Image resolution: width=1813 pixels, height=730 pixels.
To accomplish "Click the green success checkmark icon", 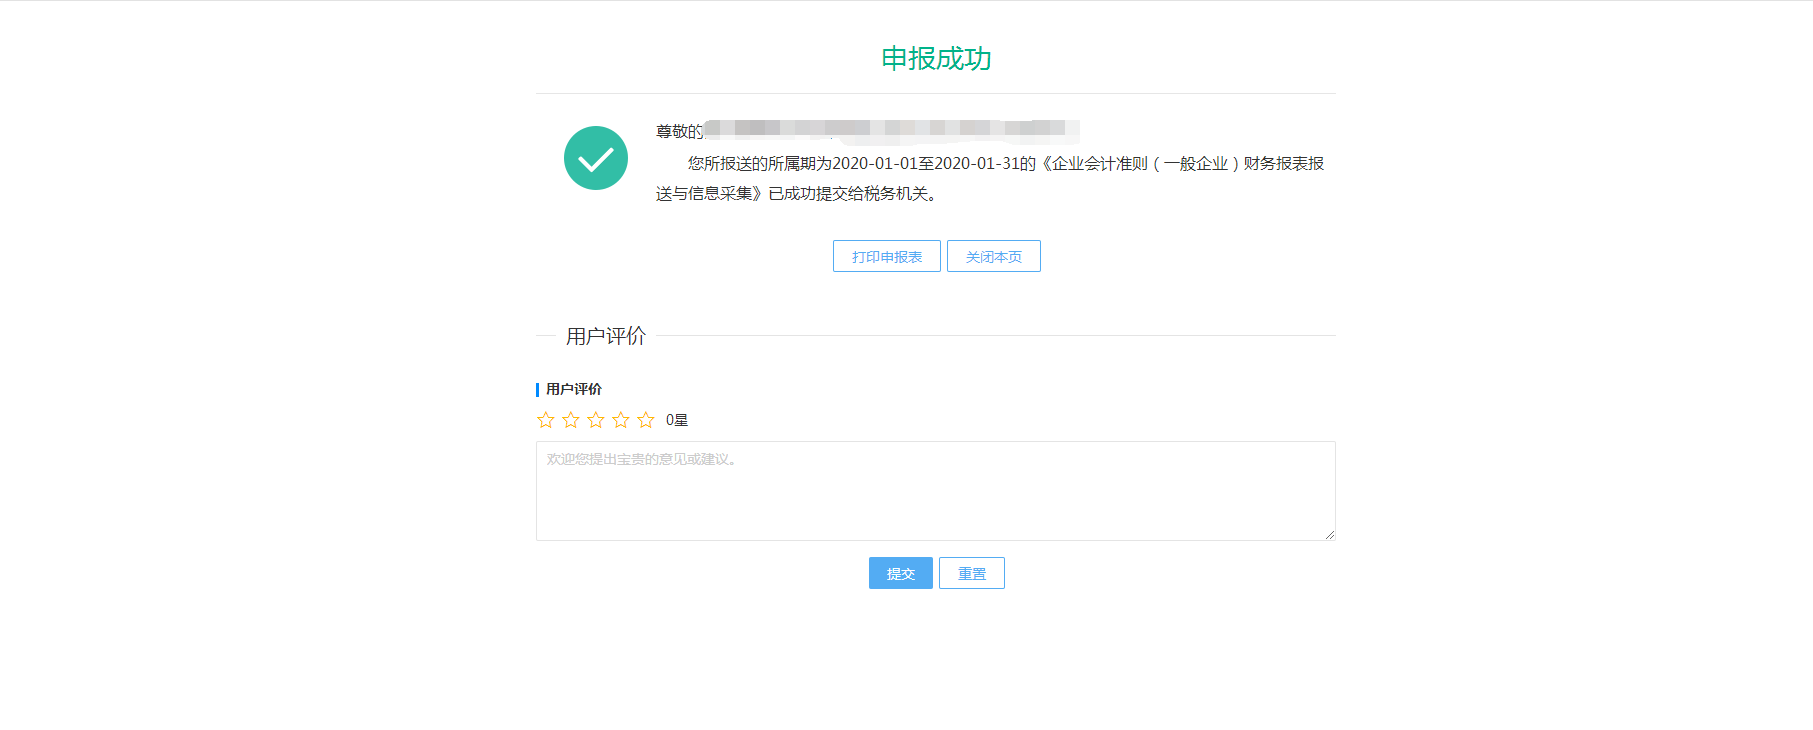I will click(595, 158).
